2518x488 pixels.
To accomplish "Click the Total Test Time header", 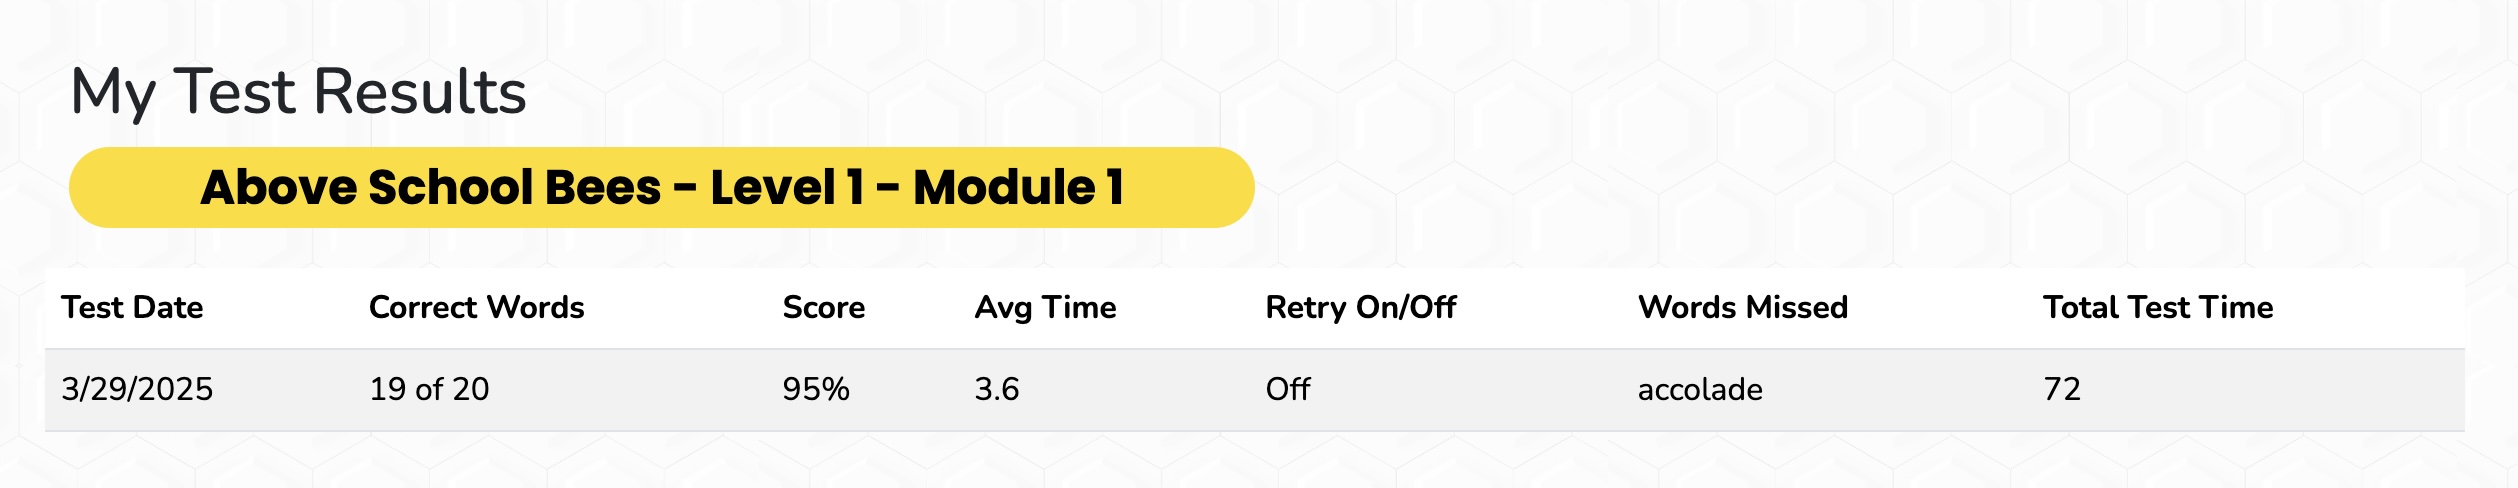I will click(x=2157, y=307).
